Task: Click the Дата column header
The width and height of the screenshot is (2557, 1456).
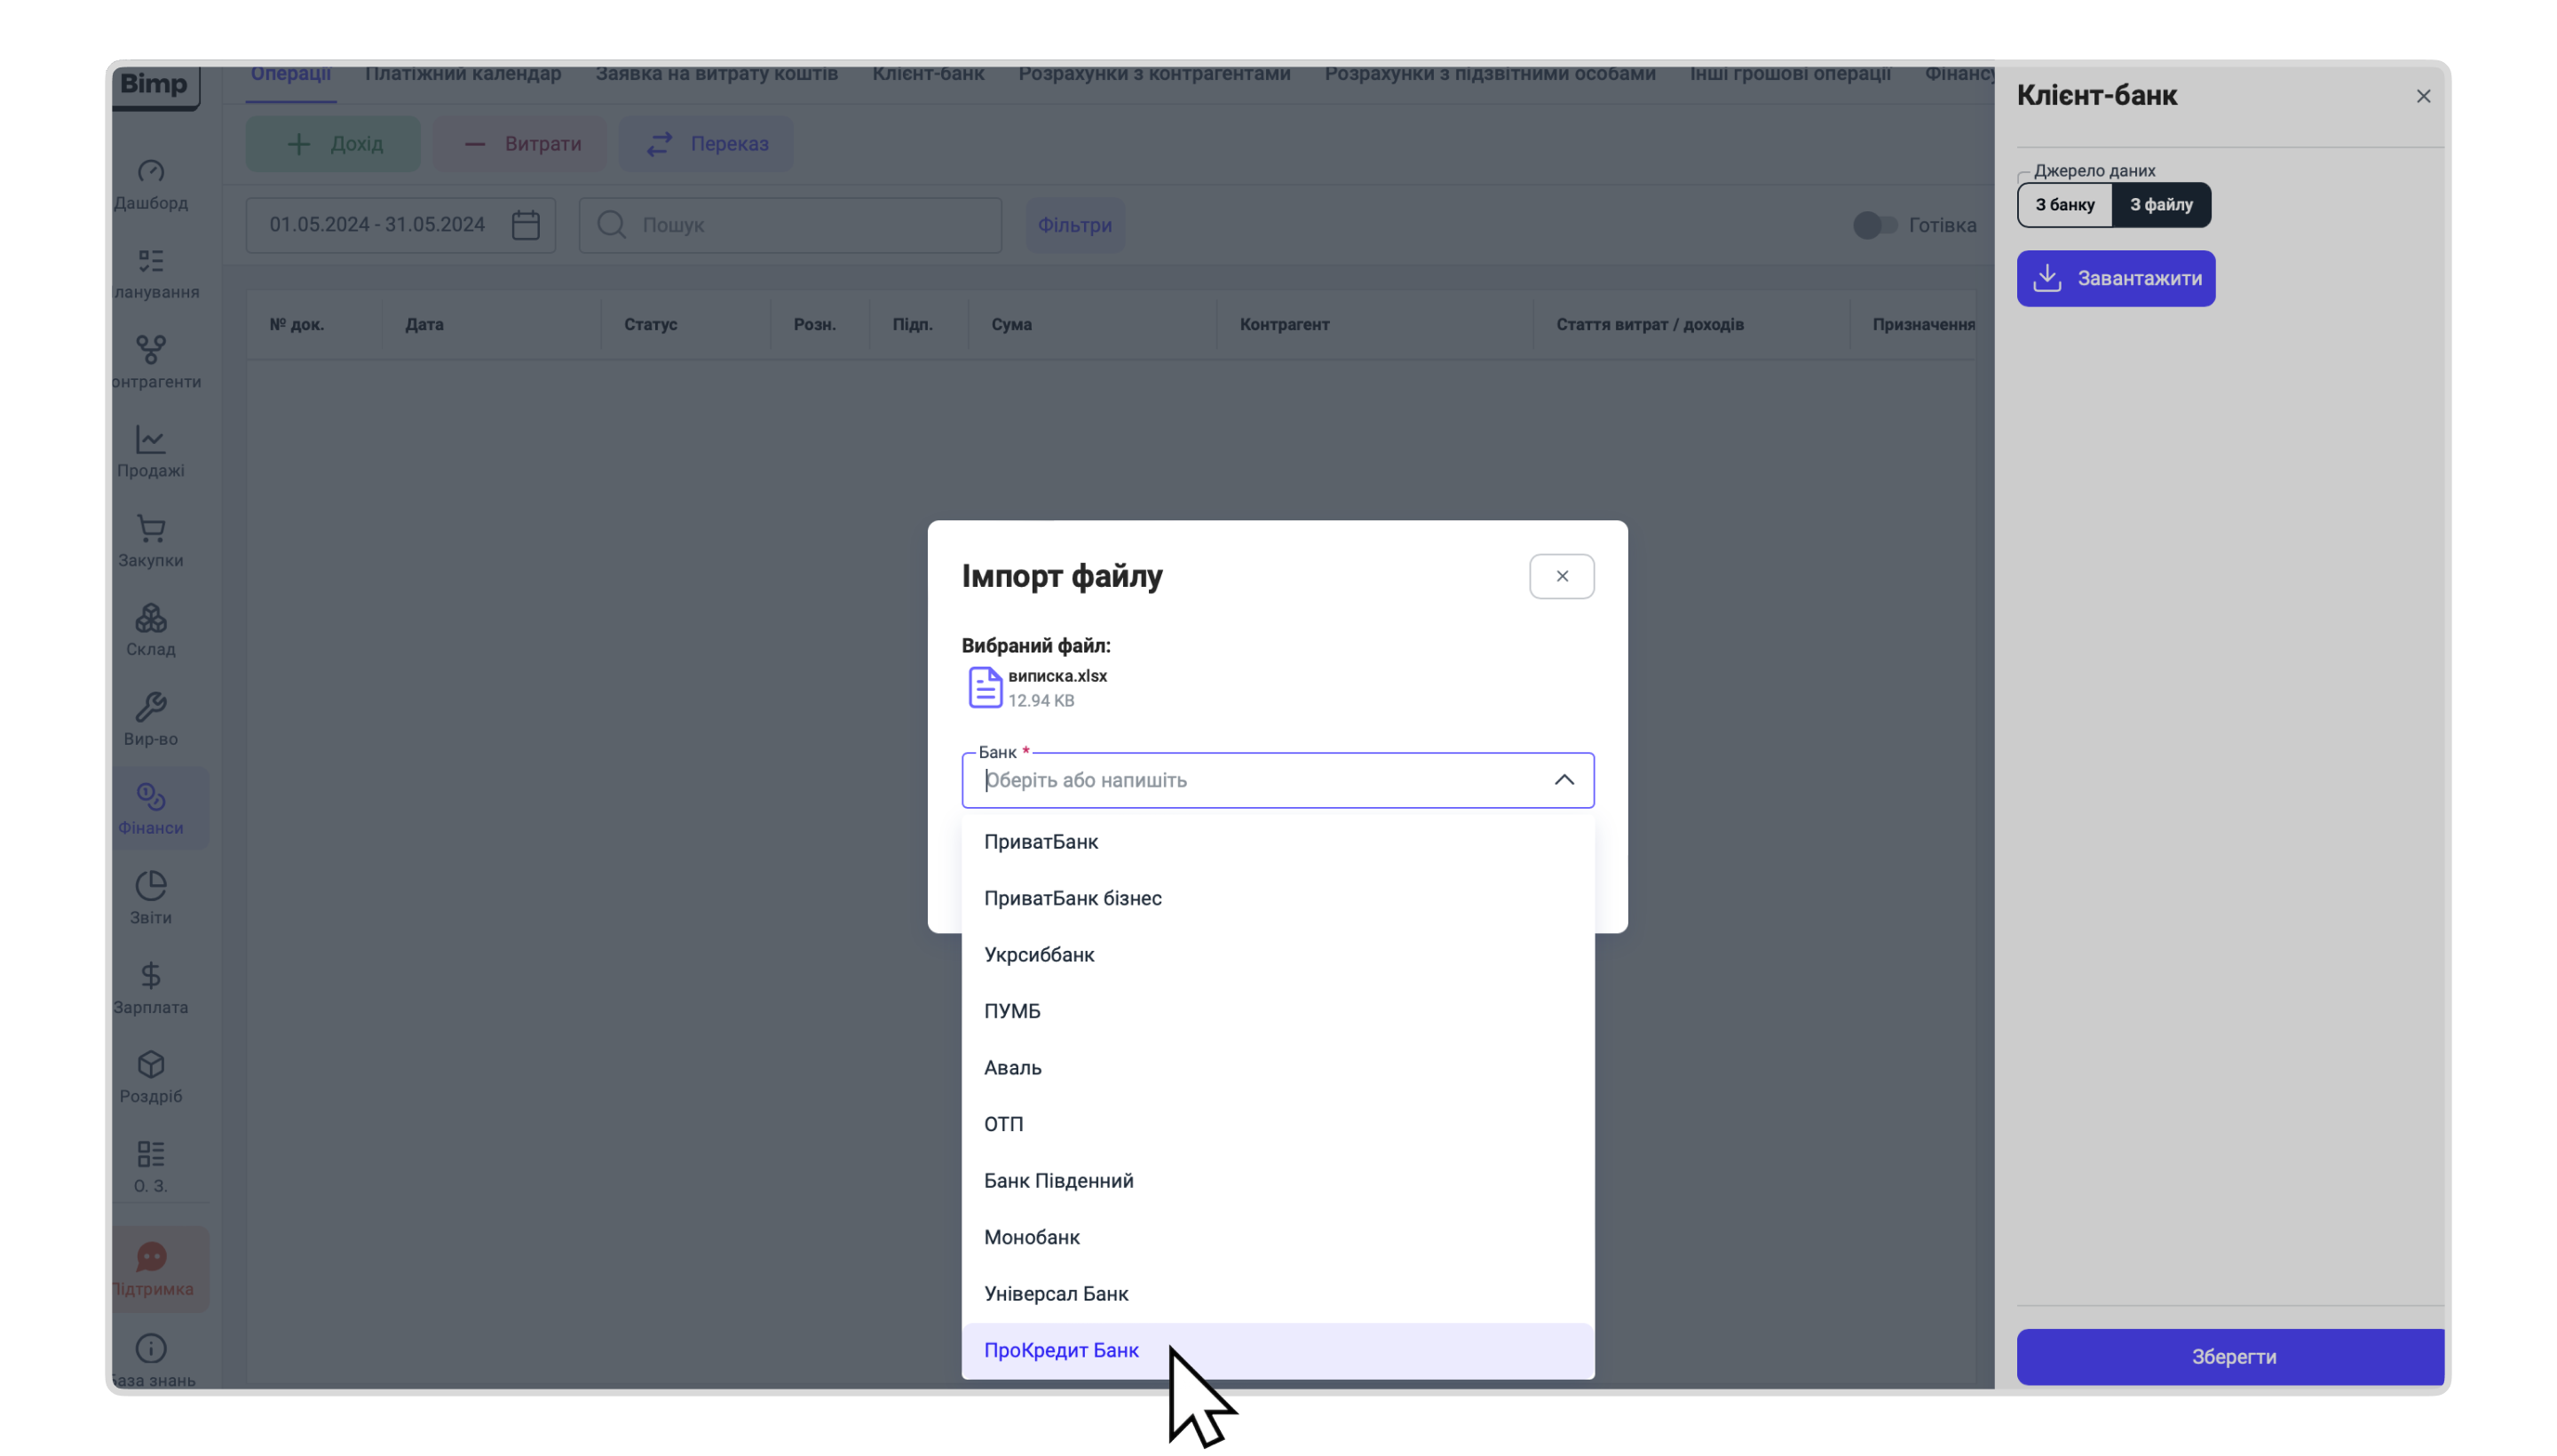Action: (424, 325)
